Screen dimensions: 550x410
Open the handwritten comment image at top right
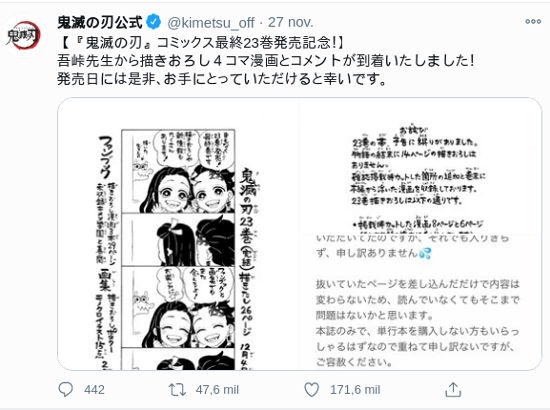point(420,165)
